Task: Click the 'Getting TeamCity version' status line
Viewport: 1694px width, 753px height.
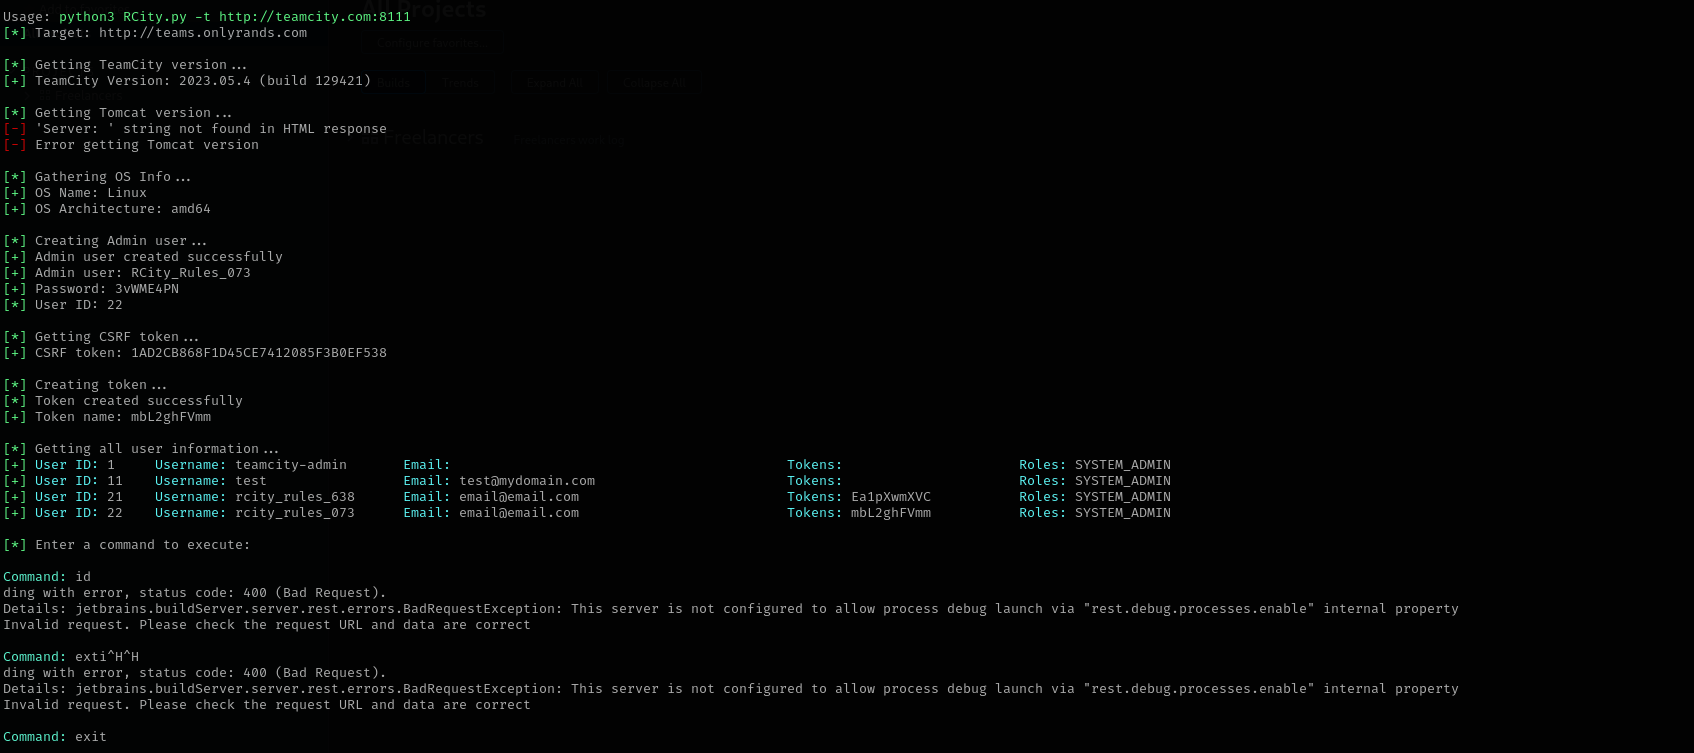Action: 125,65
